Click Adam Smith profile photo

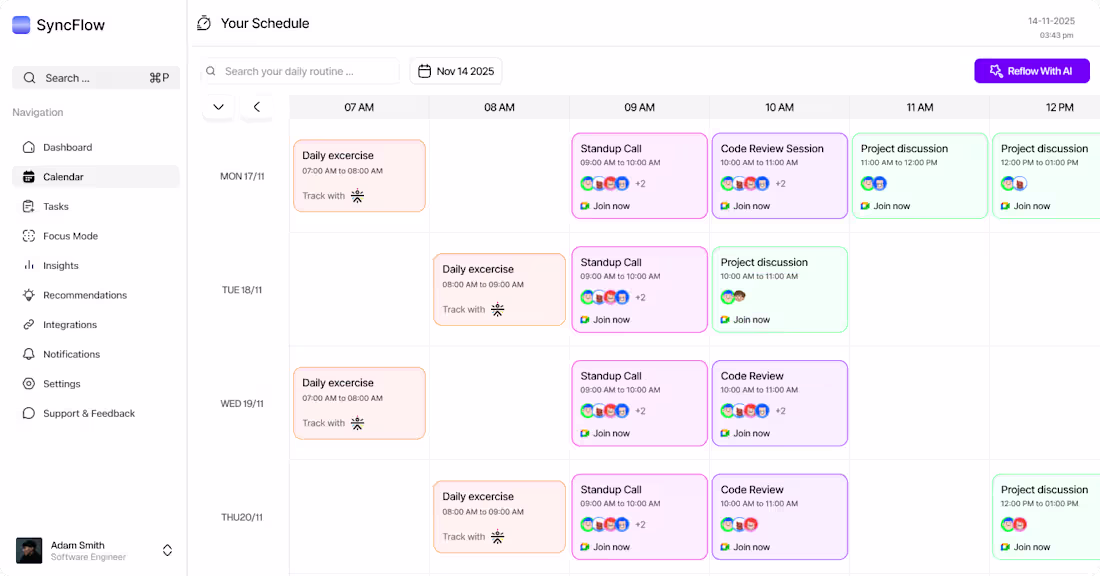click(x=29, y=551)
